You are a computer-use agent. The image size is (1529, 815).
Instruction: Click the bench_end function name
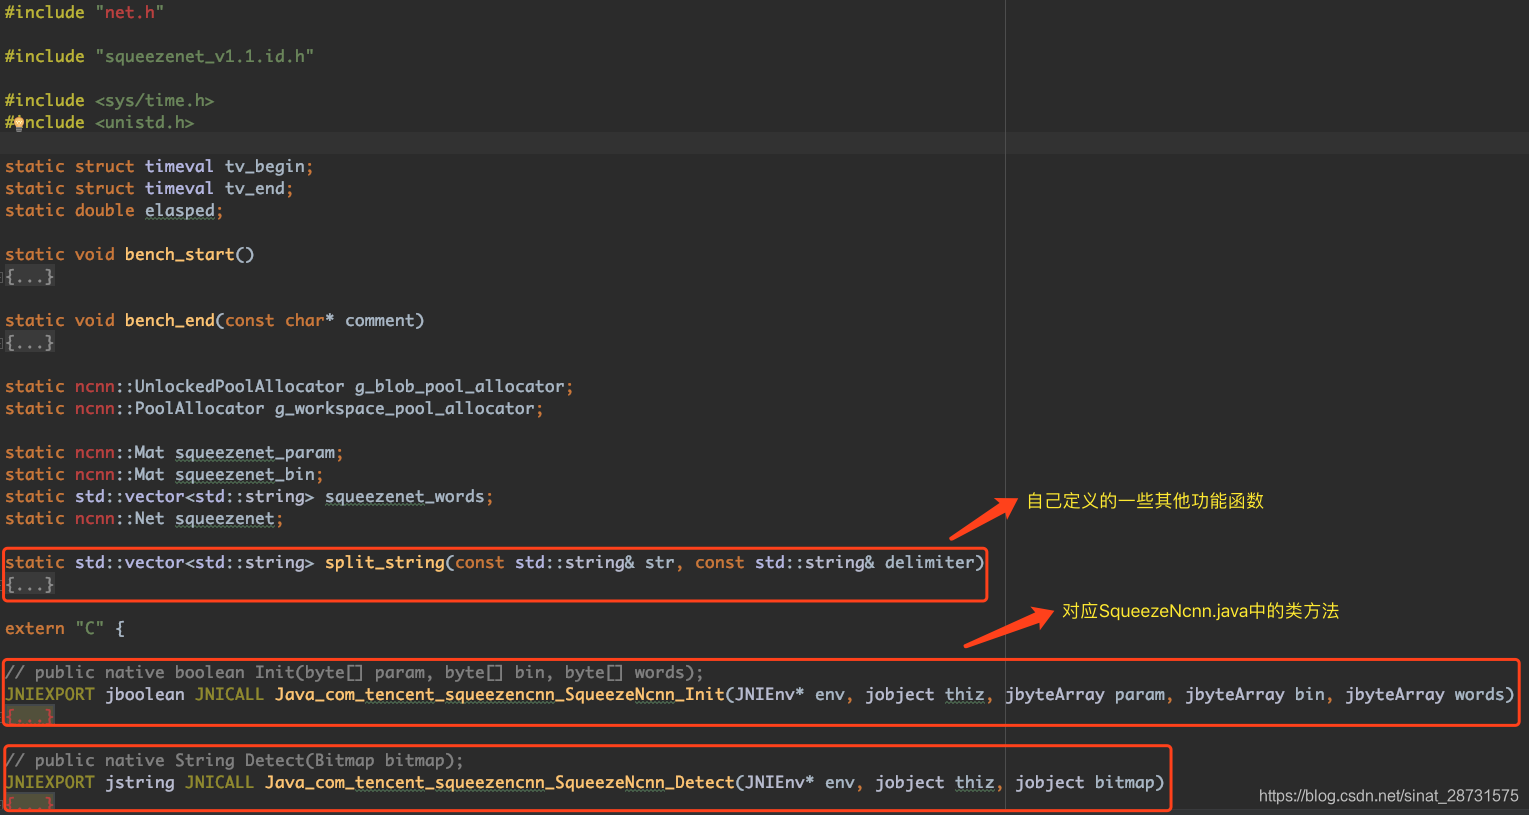click(x=170, y=320)
